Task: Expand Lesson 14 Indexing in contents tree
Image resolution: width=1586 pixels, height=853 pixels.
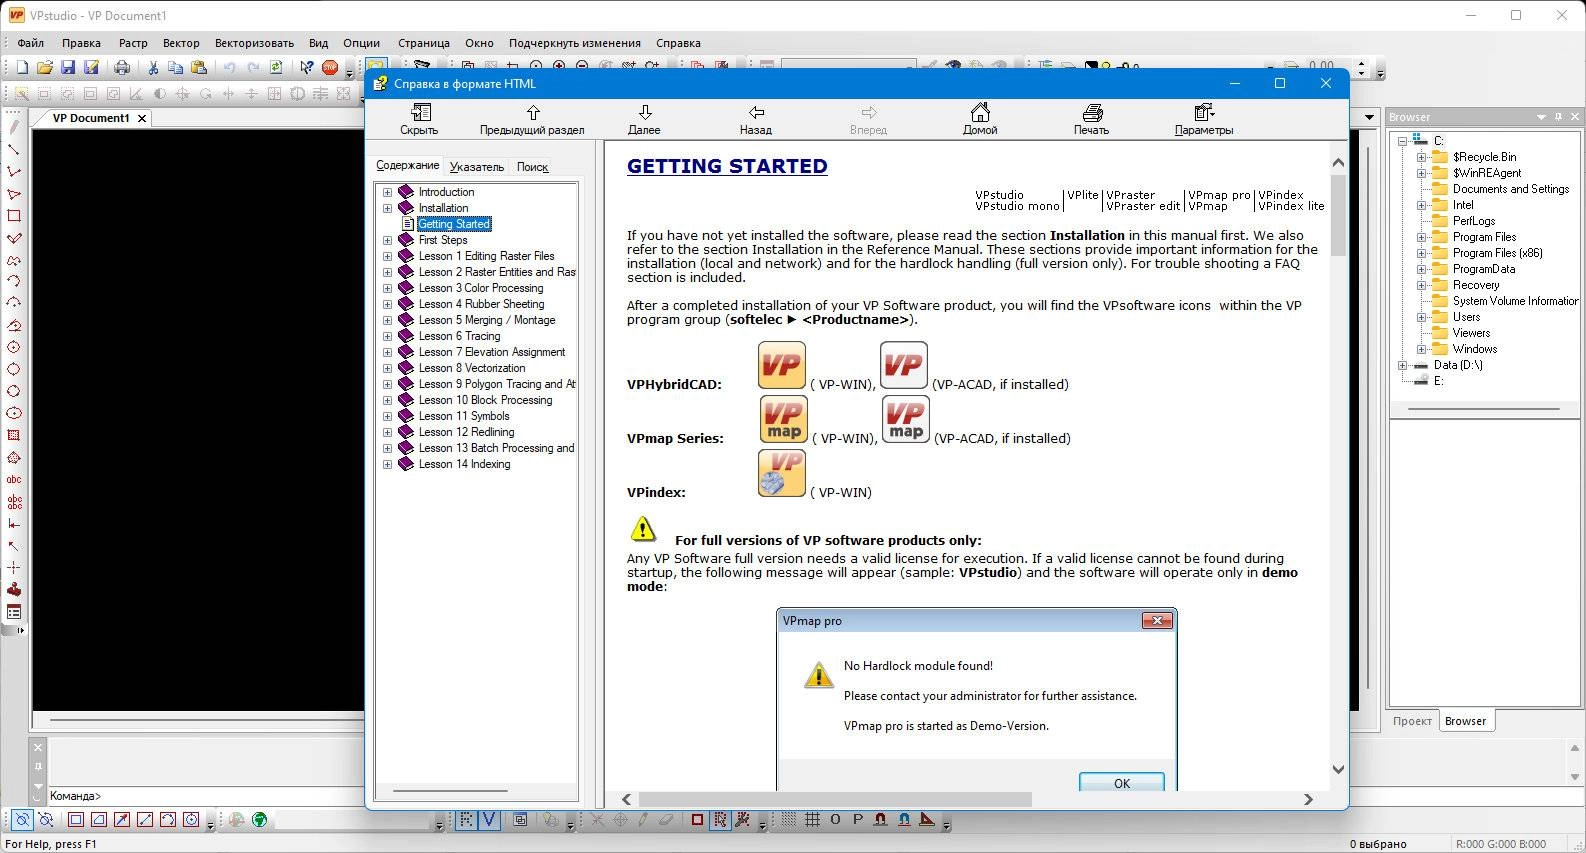Action: tap(387, 464)
